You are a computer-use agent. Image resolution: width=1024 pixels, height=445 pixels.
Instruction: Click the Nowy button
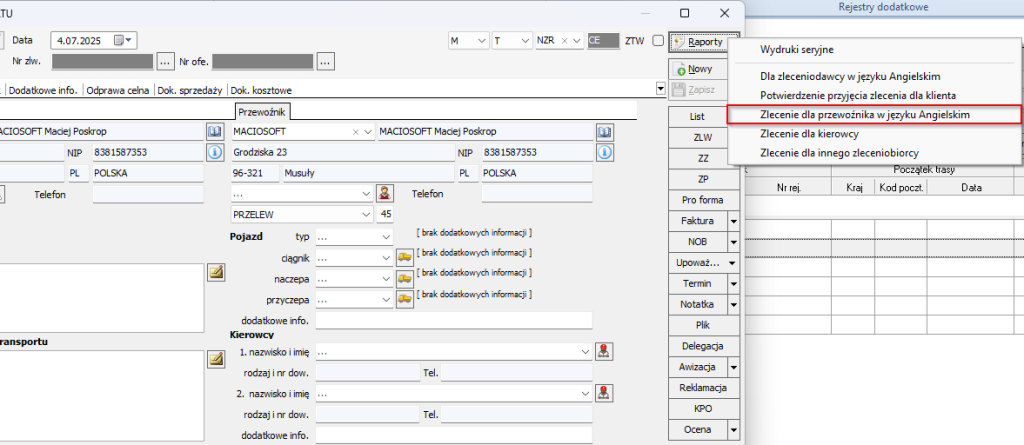(696, 70)
